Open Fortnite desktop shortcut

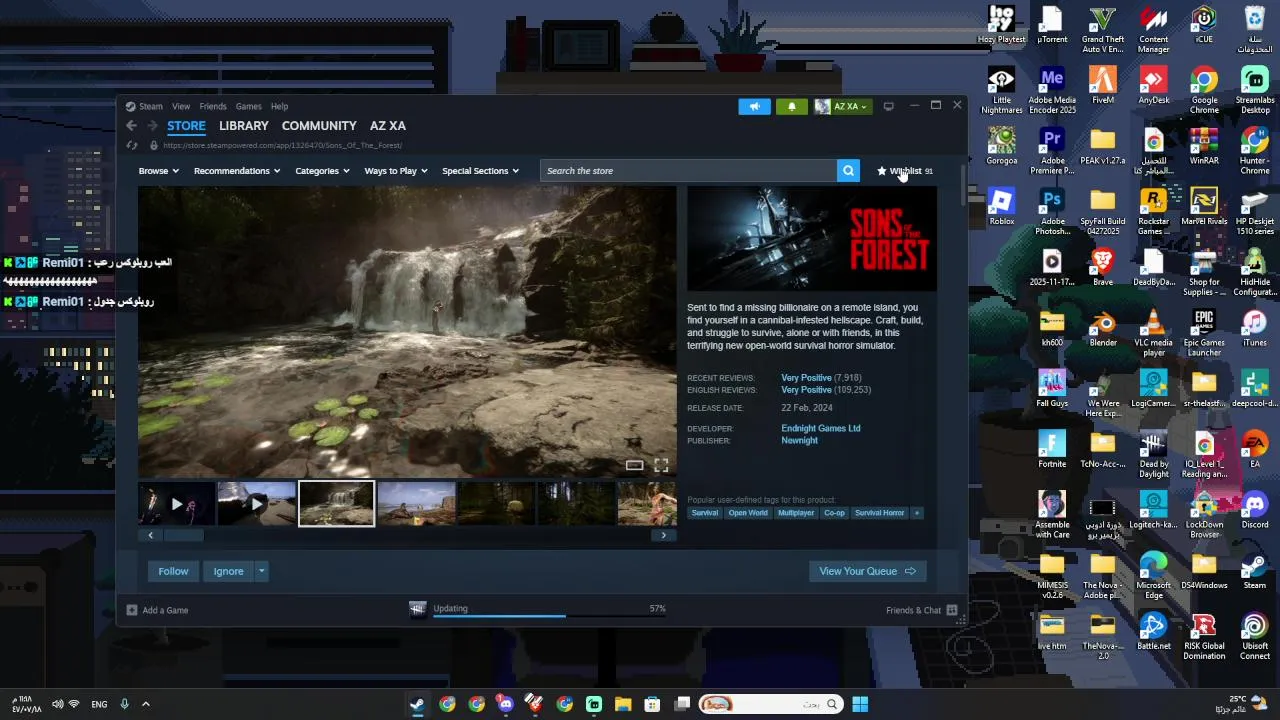coord(1052,449)
